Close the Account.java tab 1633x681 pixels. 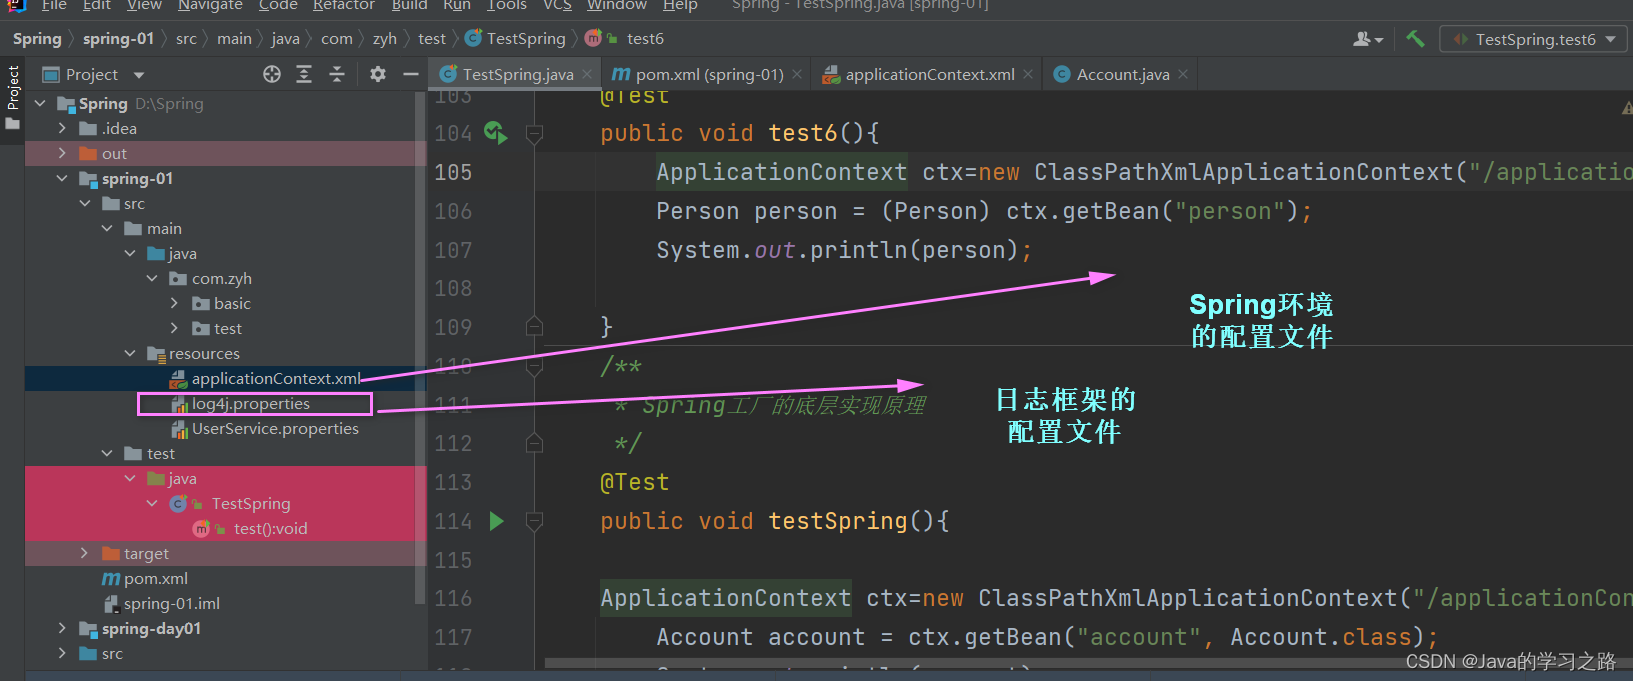(x=1183, y=74)
